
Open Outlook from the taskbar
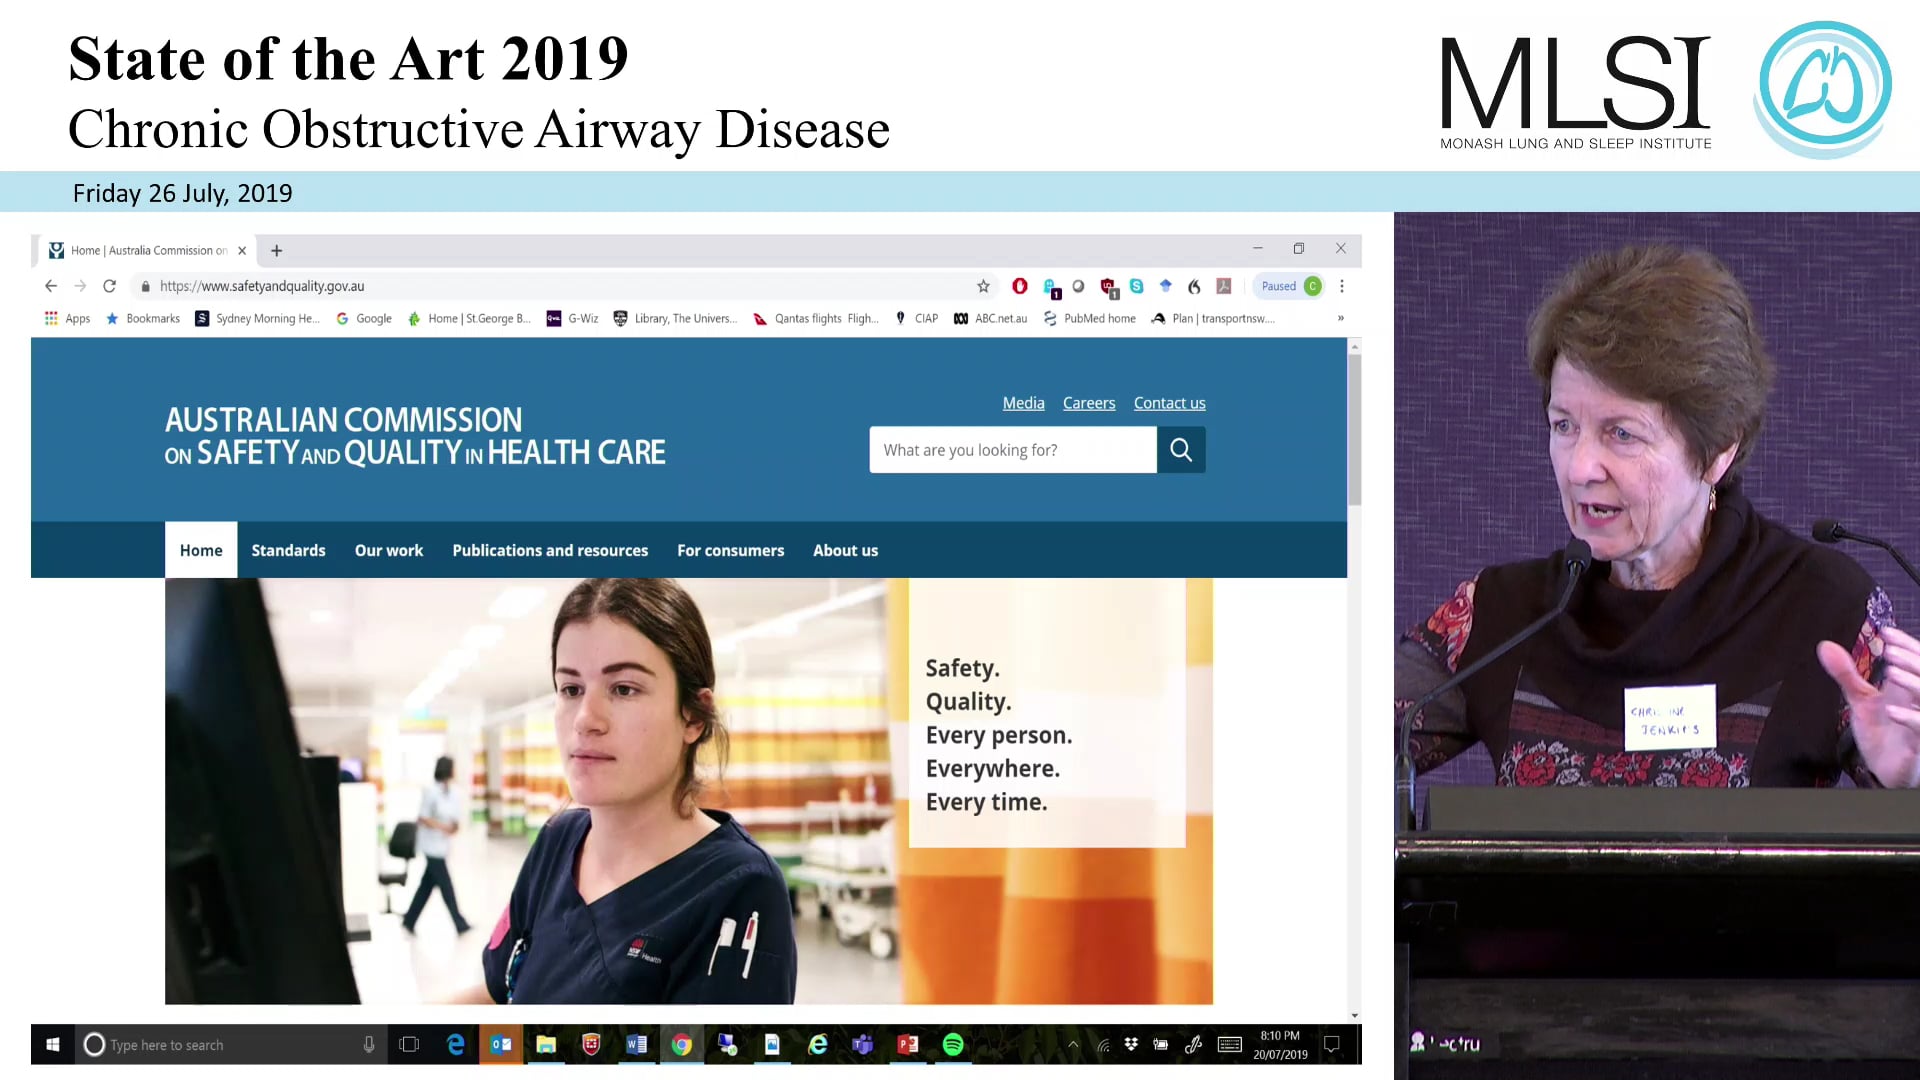pos(501,1044)
